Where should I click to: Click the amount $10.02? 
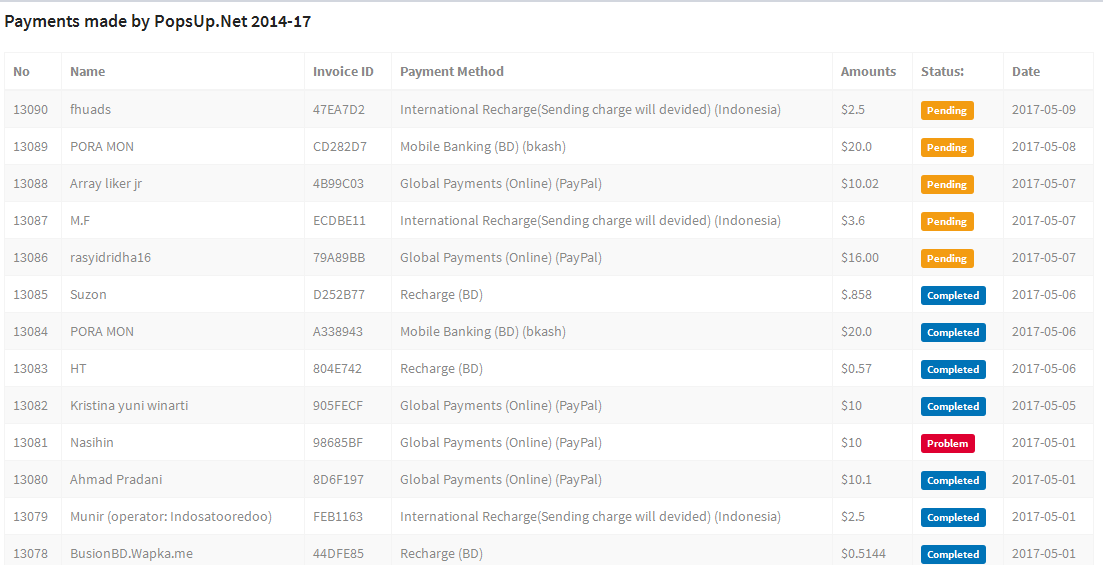click(860, 184)
